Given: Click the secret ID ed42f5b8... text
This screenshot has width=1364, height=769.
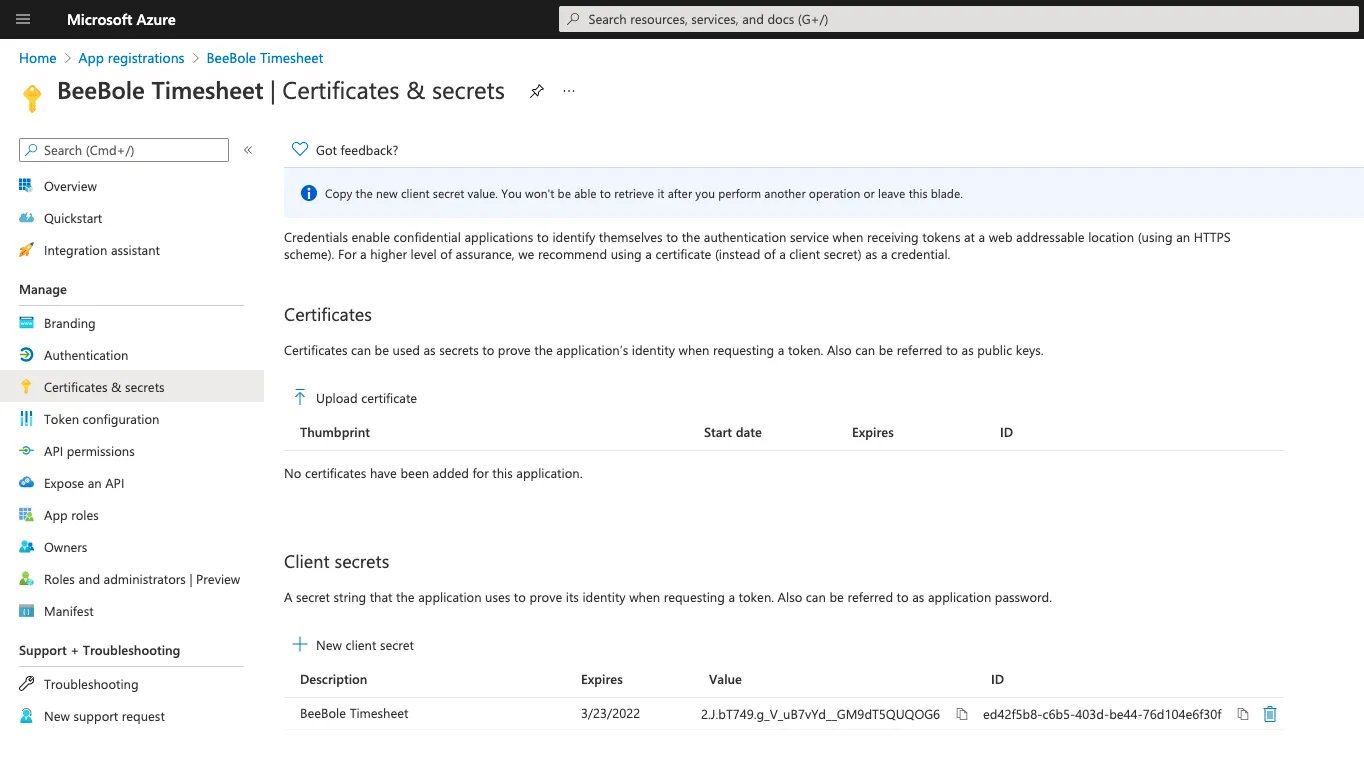Looking at the screenshot, I should coord(1102,714).
